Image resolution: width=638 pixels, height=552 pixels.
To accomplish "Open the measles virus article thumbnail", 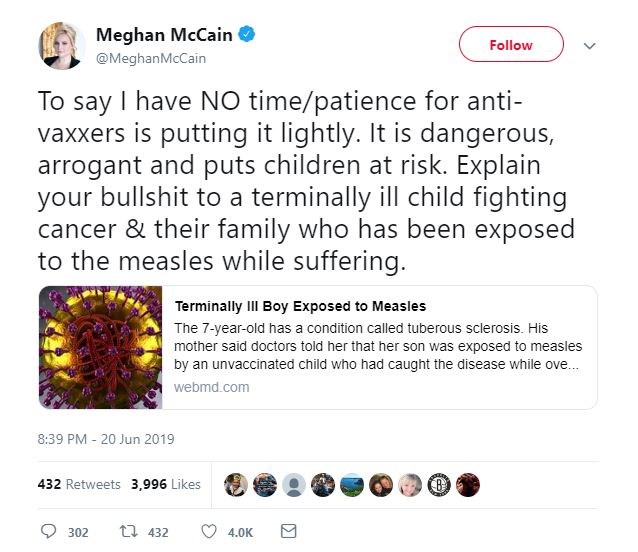I will [x=101, y=347].
